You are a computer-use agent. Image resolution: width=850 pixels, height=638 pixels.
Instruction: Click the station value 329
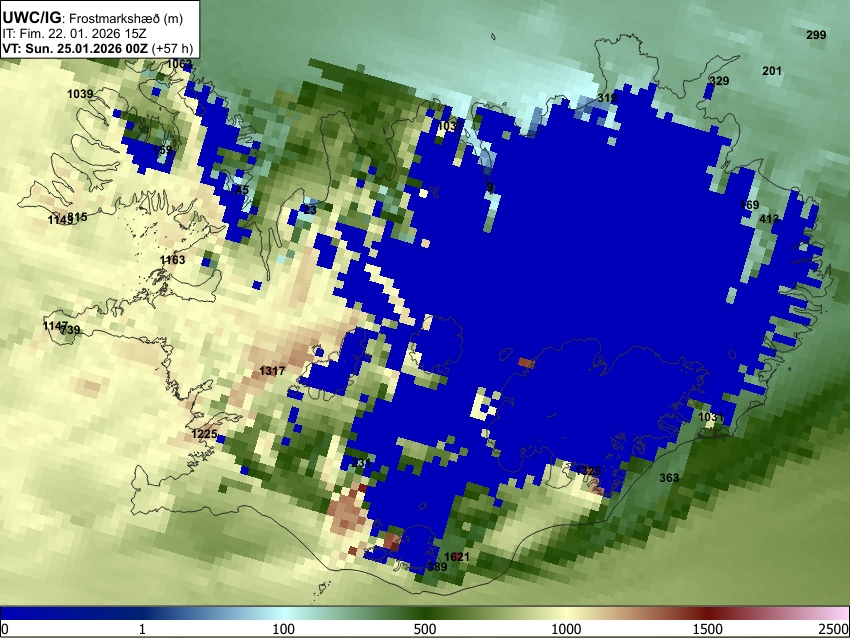click(719, 81)
